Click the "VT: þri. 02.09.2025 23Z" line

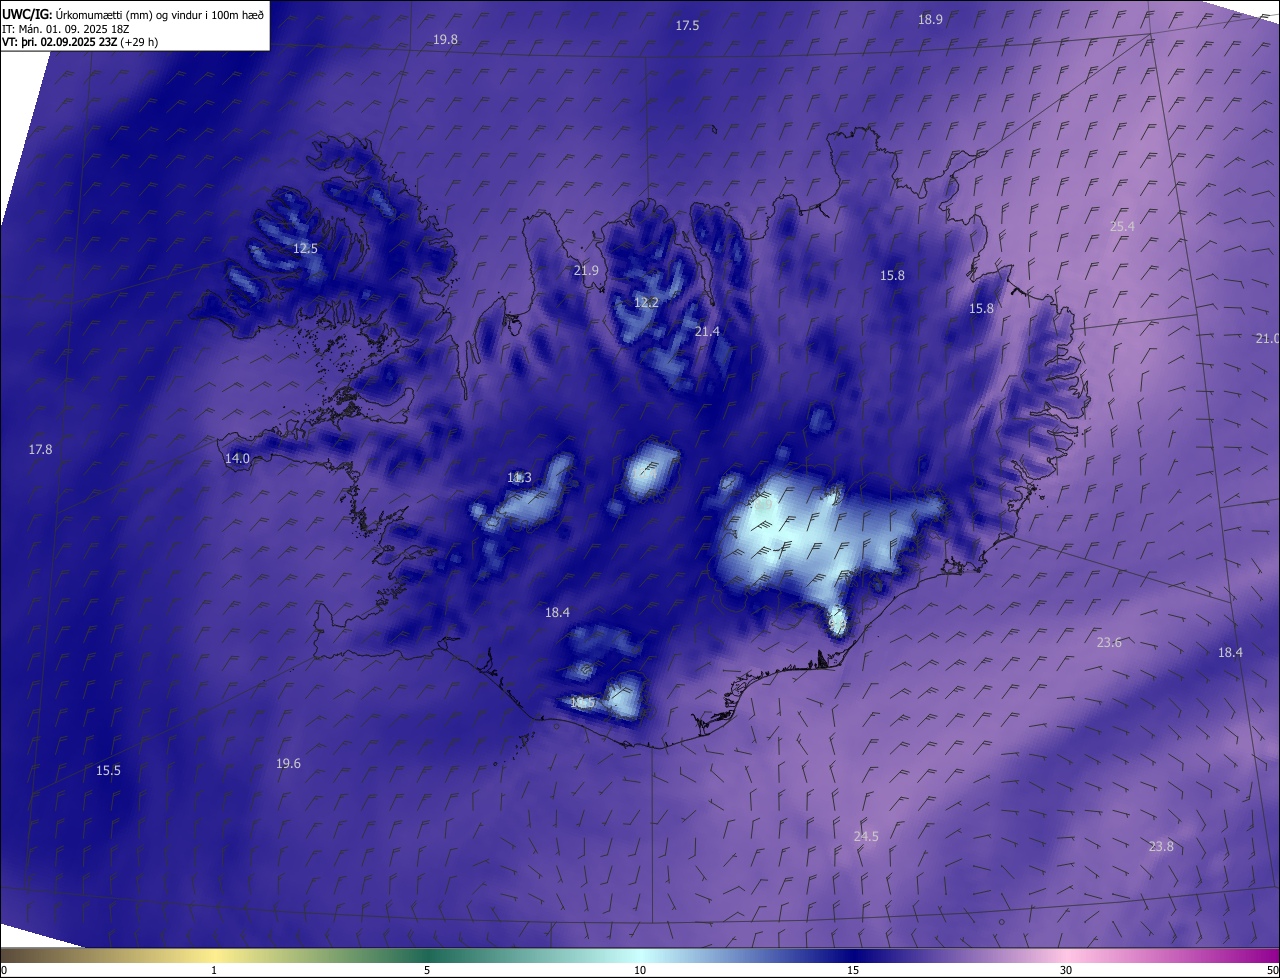[80, 42]
